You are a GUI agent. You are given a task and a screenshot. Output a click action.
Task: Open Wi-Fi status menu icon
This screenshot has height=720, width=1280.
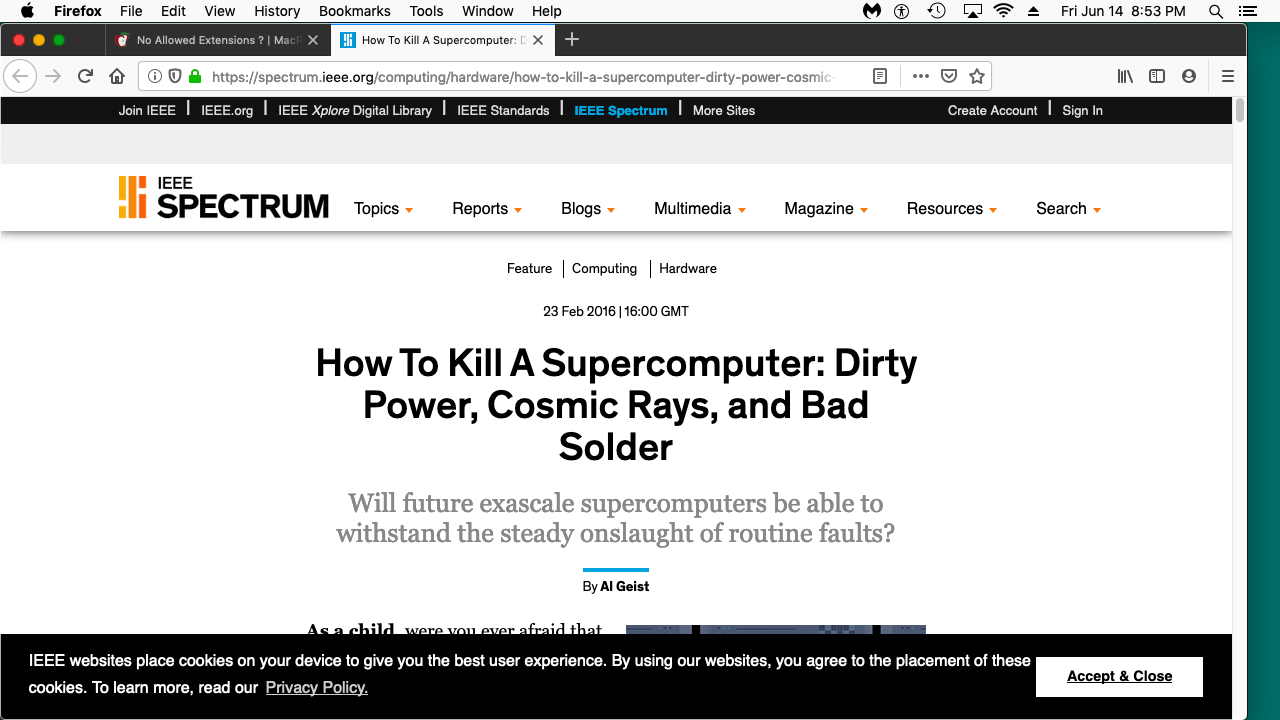point(1003,11)
